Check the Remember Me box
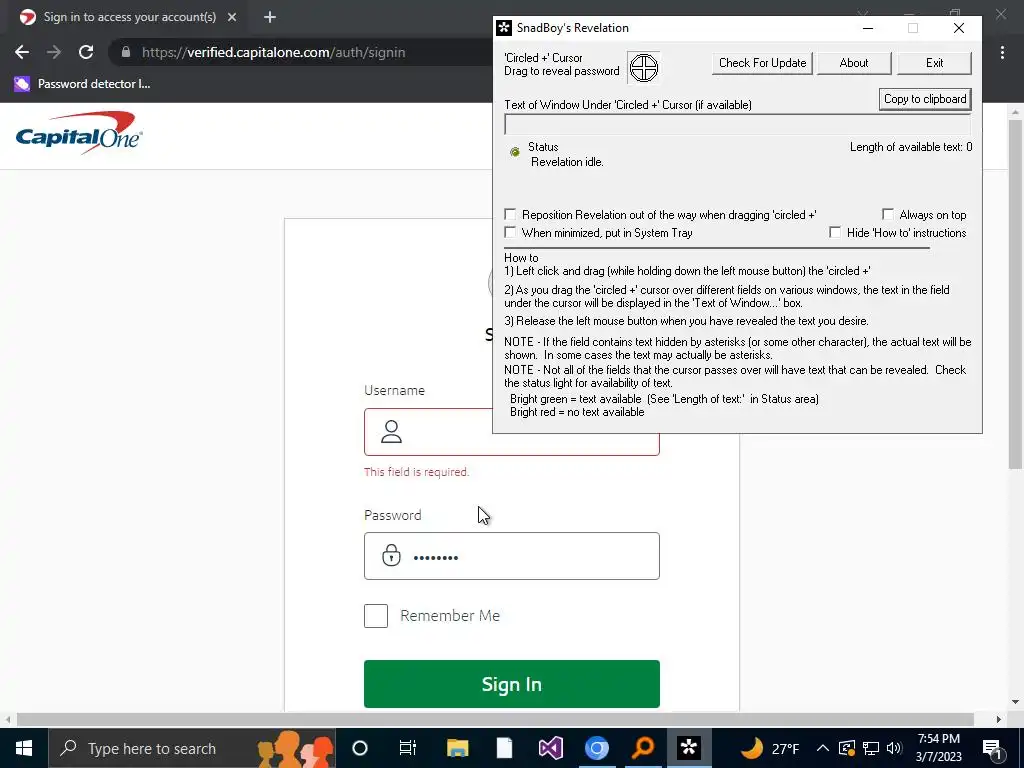This screenshot has width=1024, height=768. (376, 615)
